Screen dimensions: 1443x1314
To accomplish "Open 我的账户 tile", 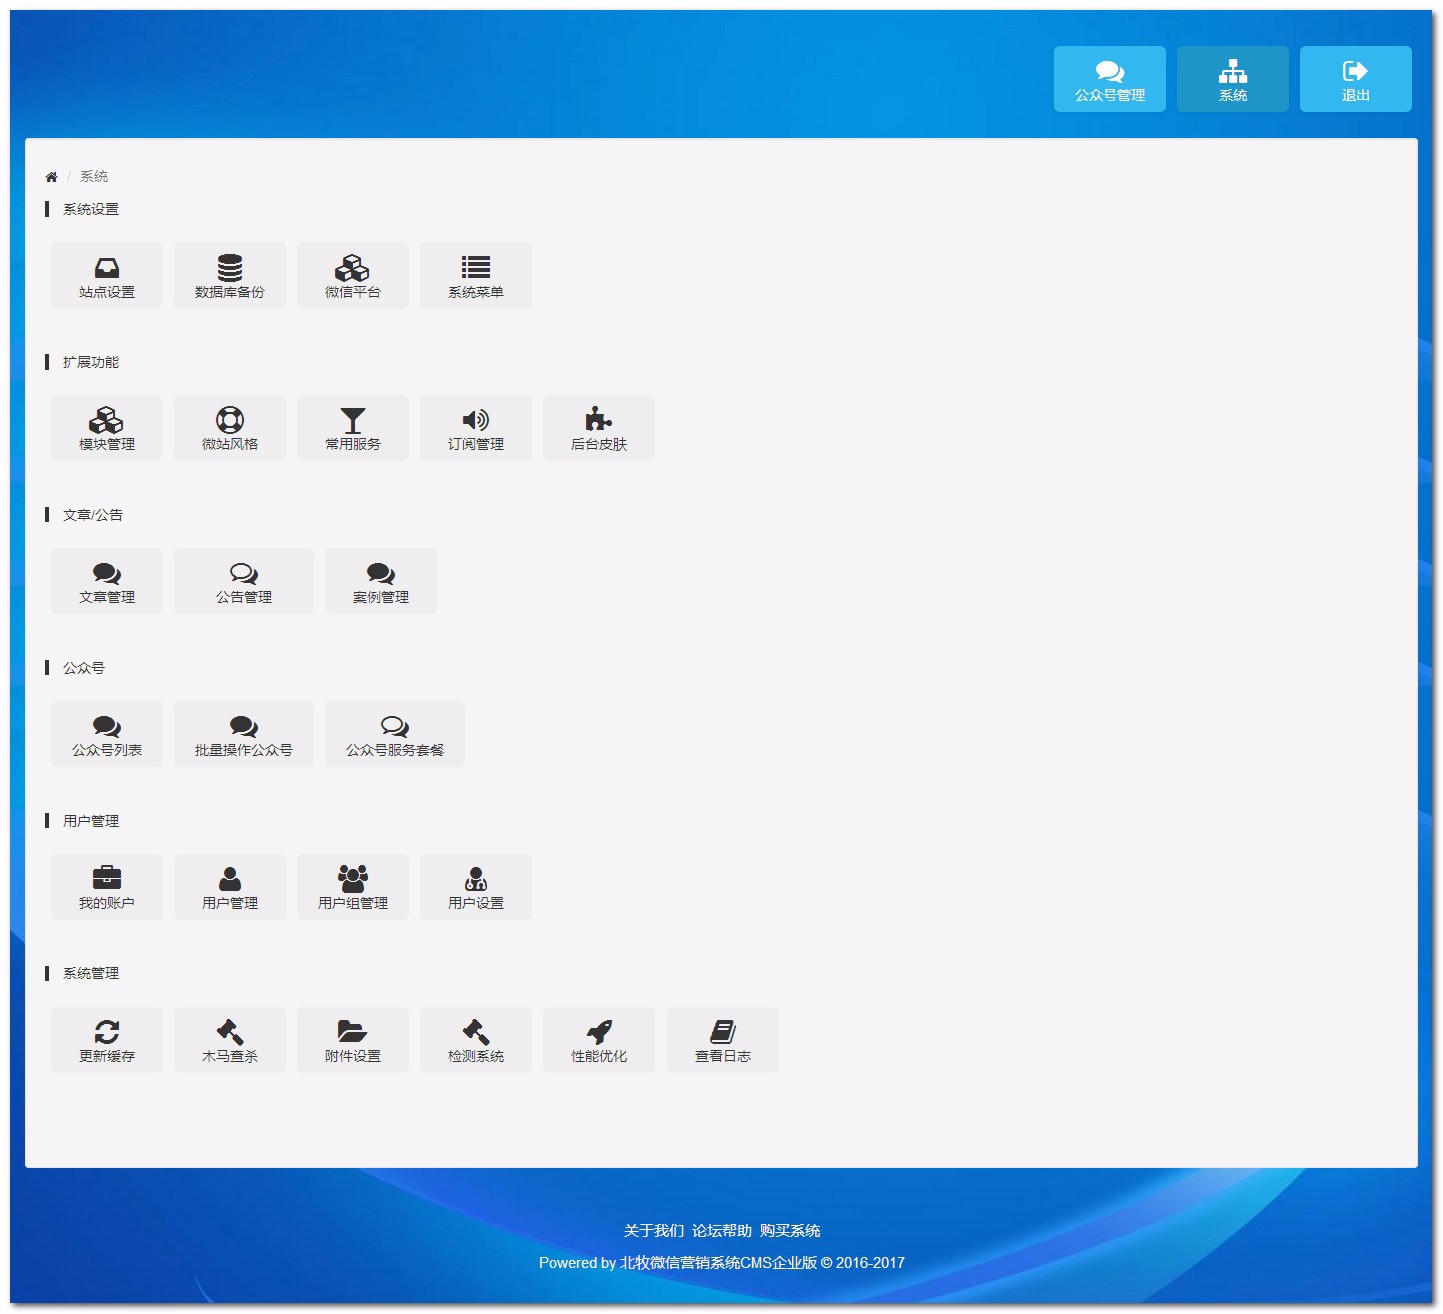I will (x=107, y=887).
